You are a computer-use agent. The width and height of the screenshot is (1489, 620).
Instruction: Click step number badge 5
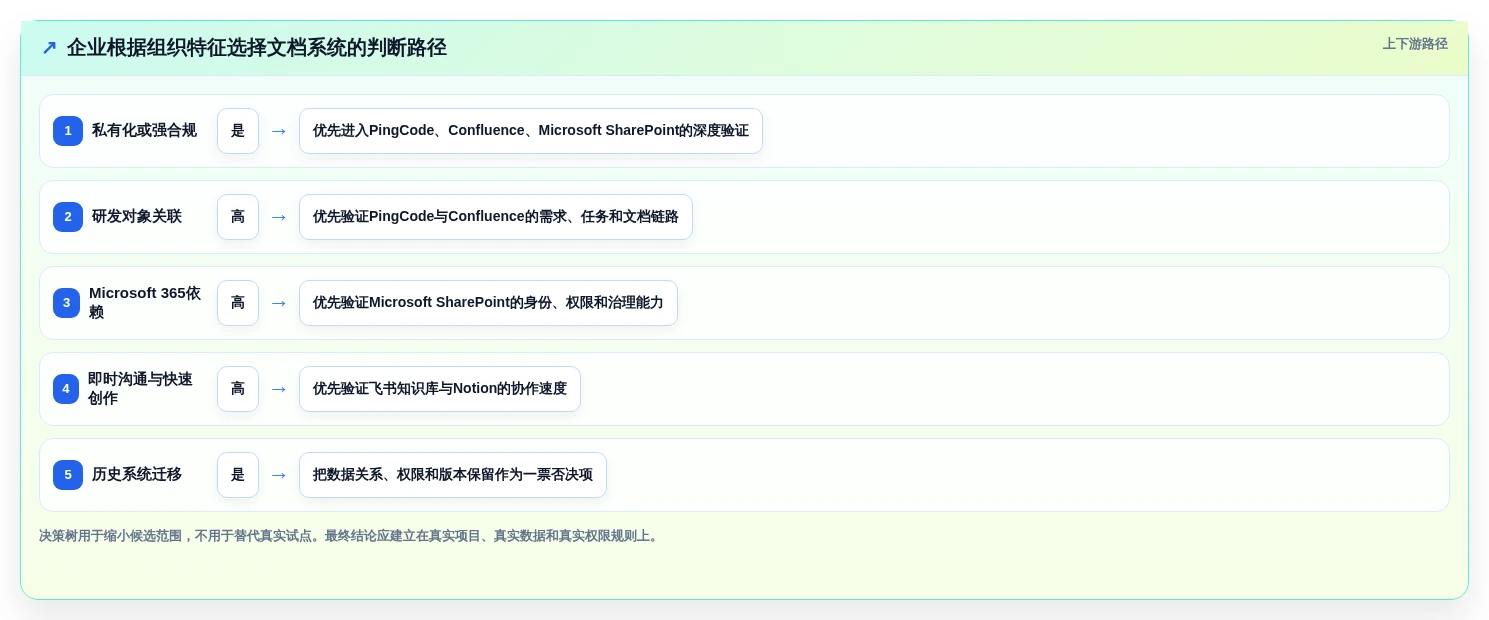(68, 475)
